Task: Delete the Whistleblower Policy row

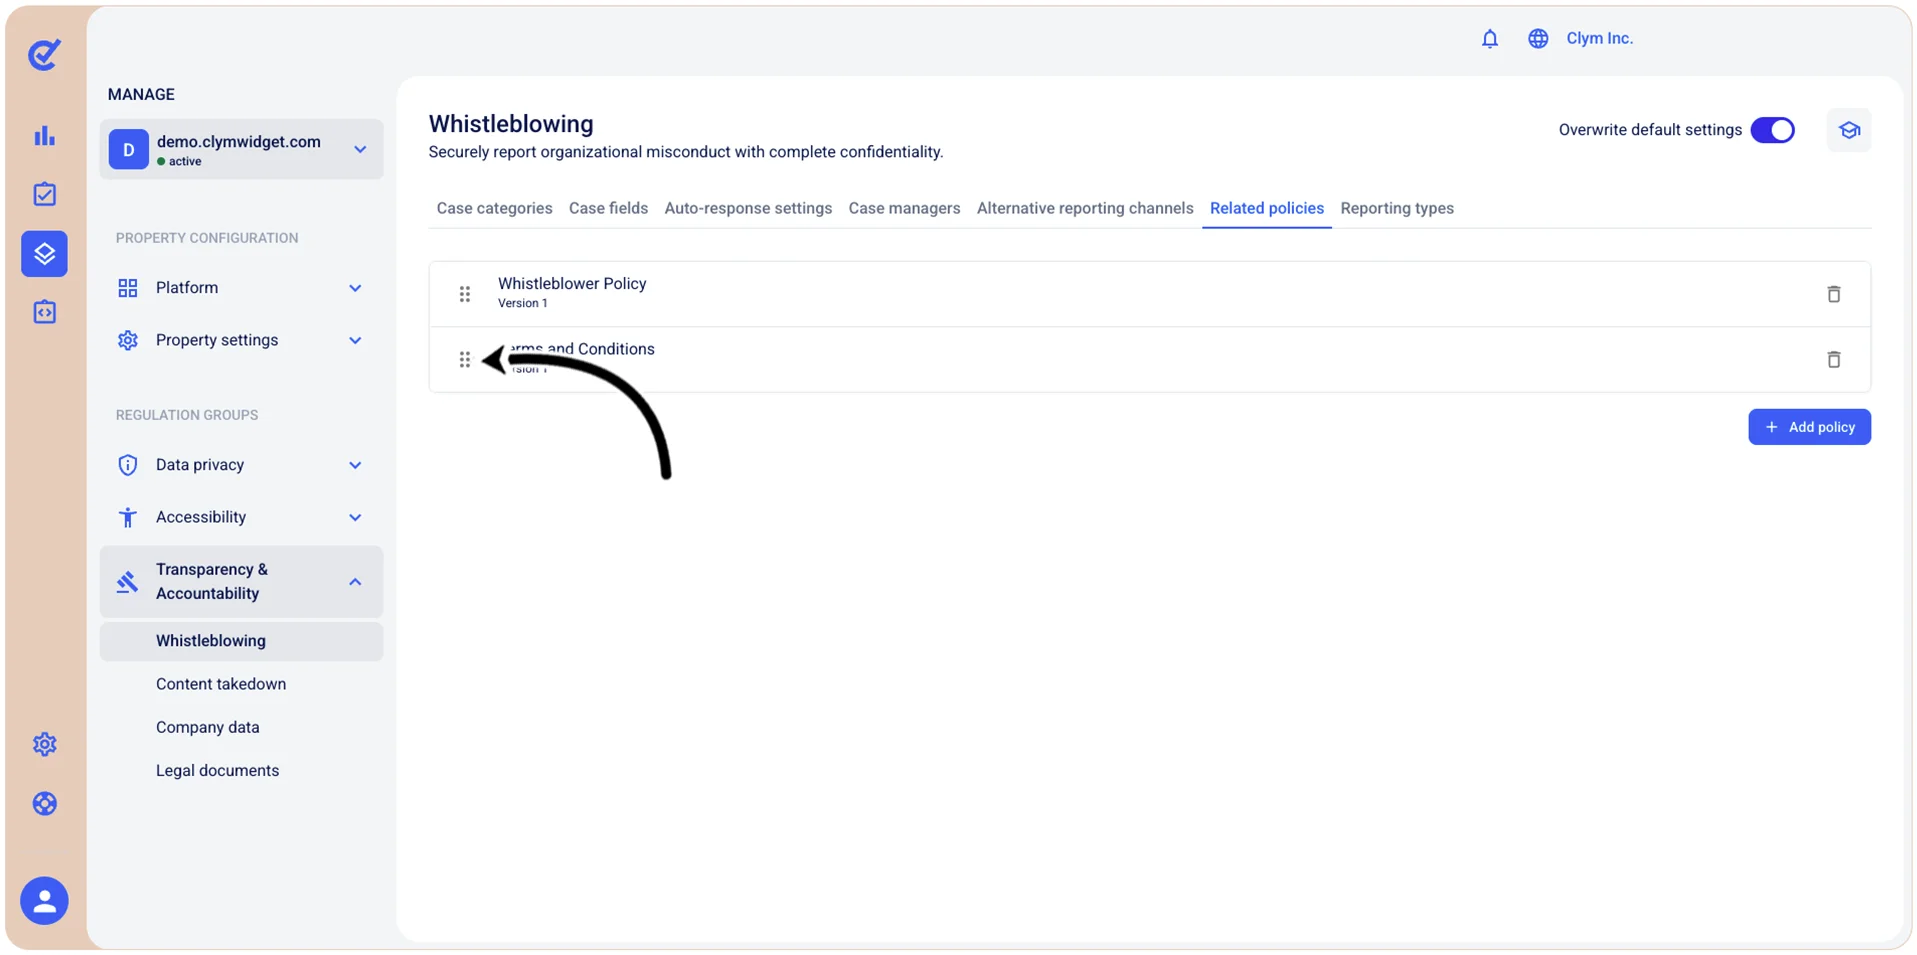Action: pos(1833,294)
